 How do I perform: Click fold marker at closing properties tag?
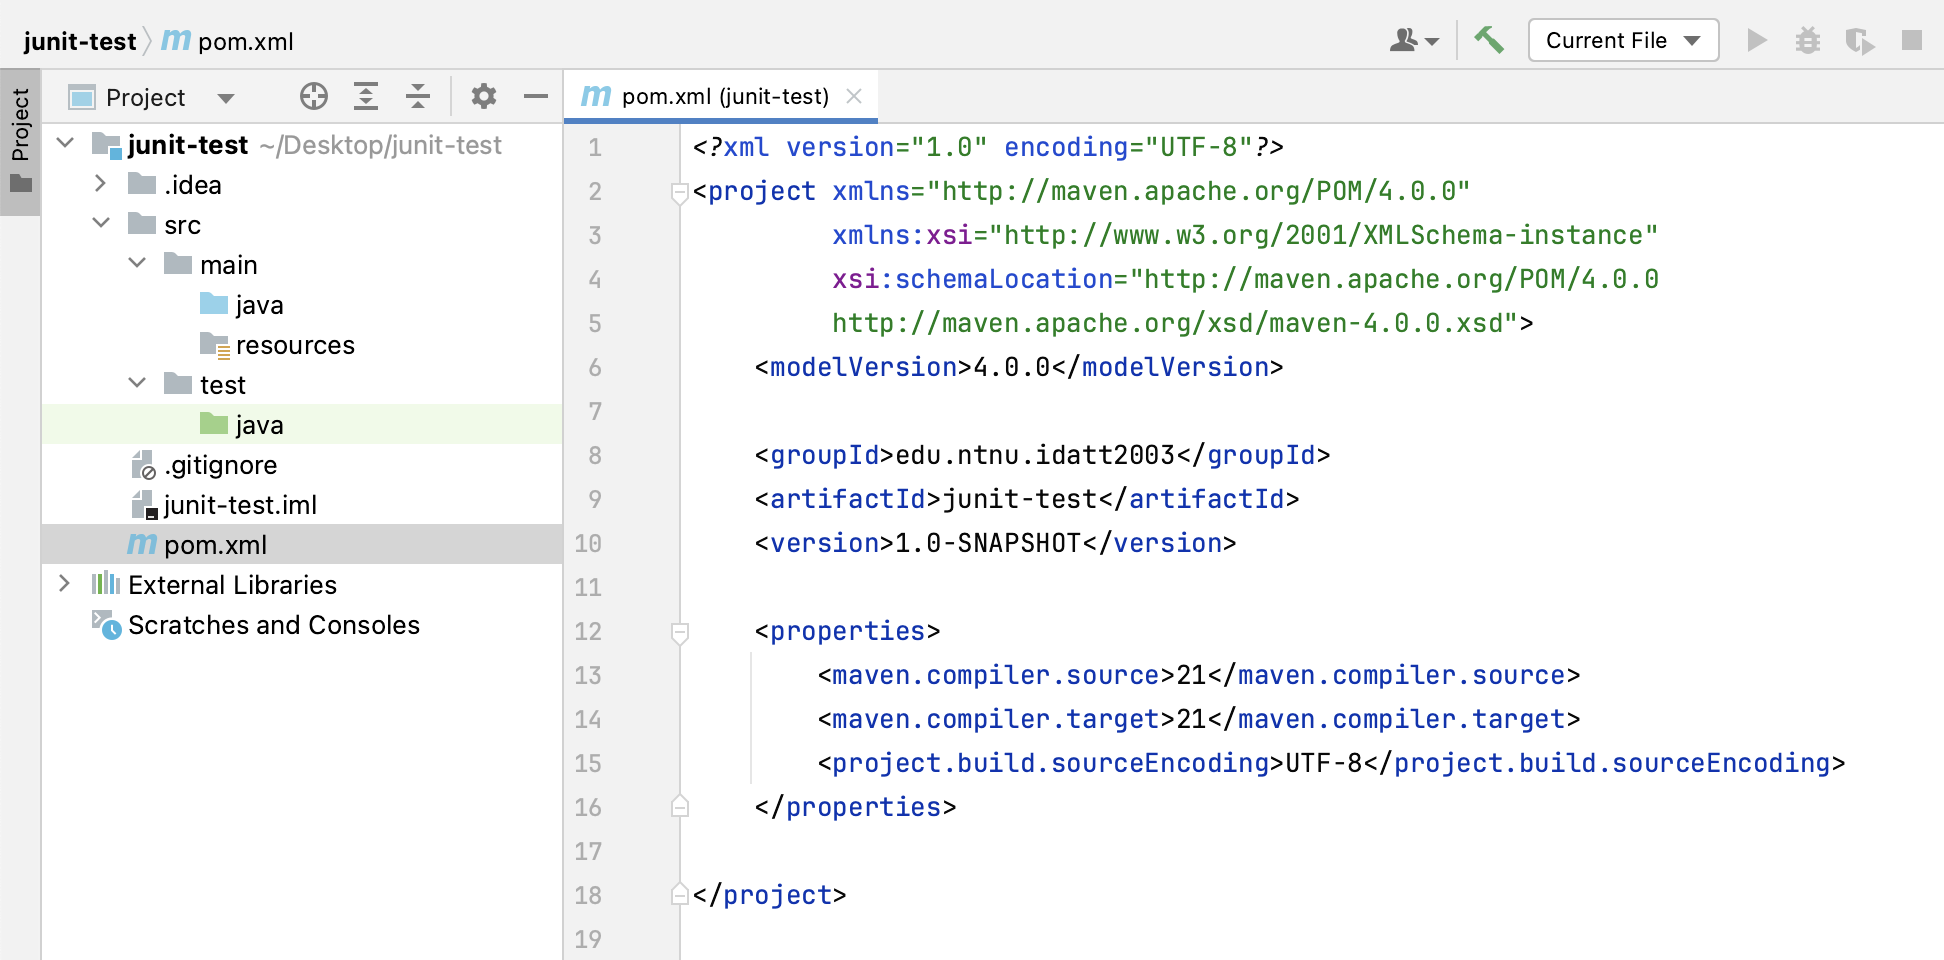(x=680, y=806)
